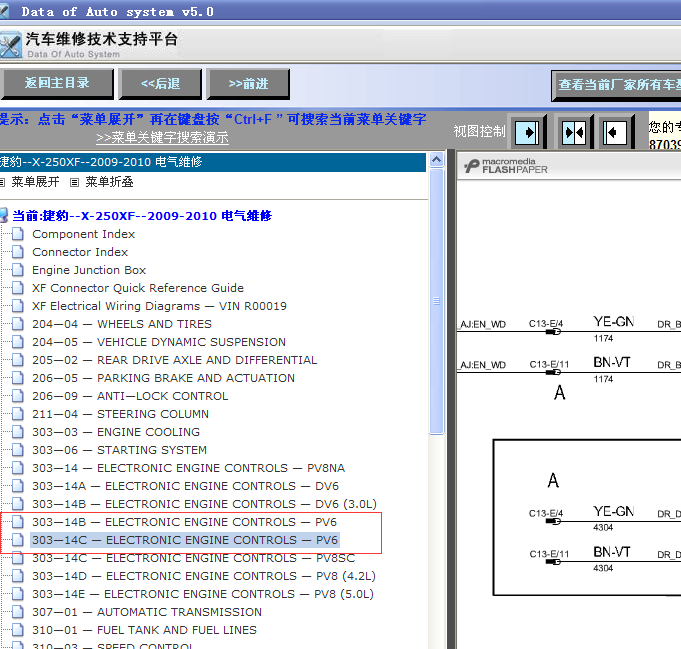
Task: Click the tree panel scroll-up arrow
Action: 436,160
